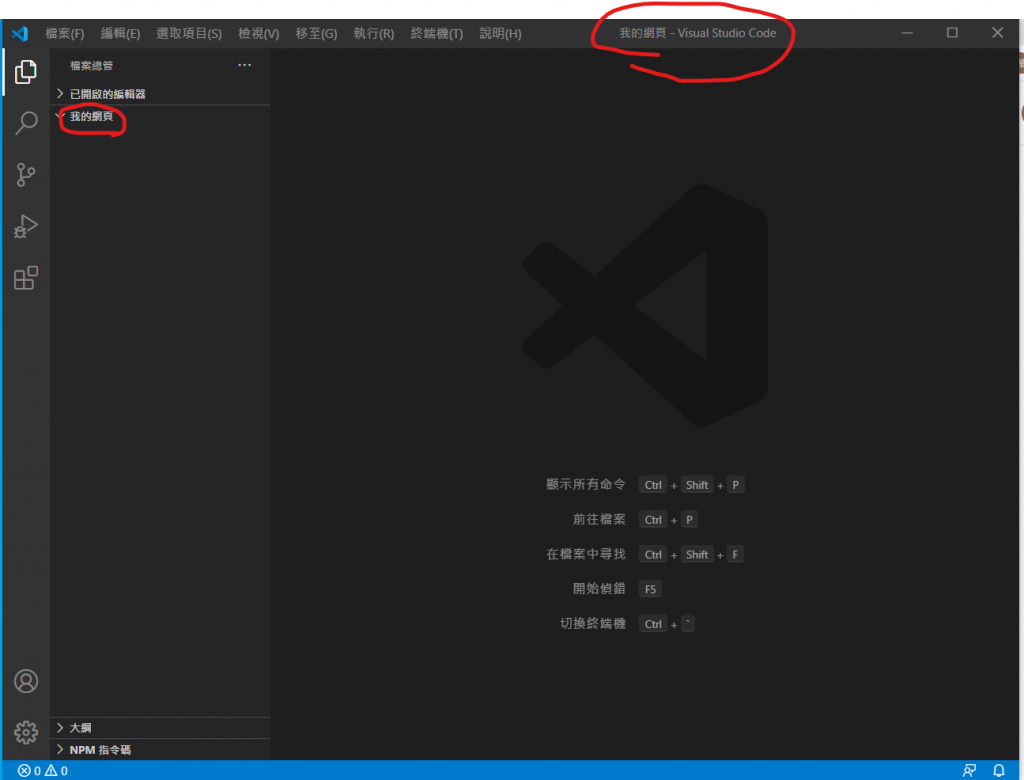
Task: Open the 終端機(T) menu
Action: pyautogui.click(x=436, y=33)
